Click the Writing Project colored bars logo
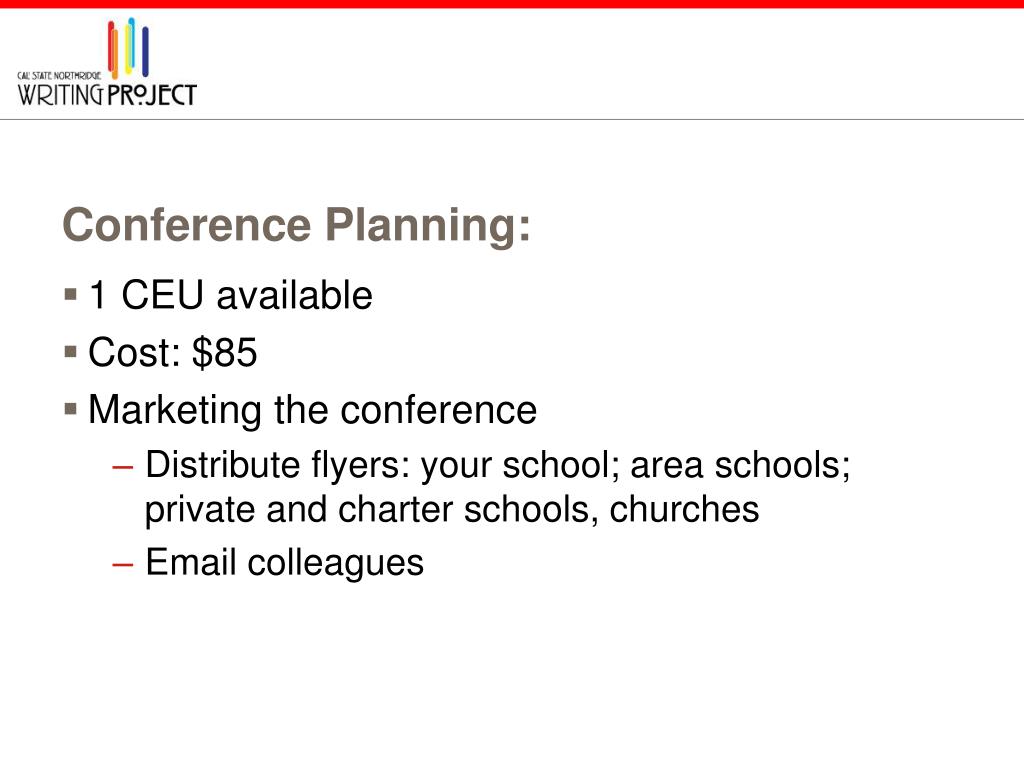Image resolution: width=1024 pixels, height=768 pixels. pyautogui.click(x=129, y=48)
